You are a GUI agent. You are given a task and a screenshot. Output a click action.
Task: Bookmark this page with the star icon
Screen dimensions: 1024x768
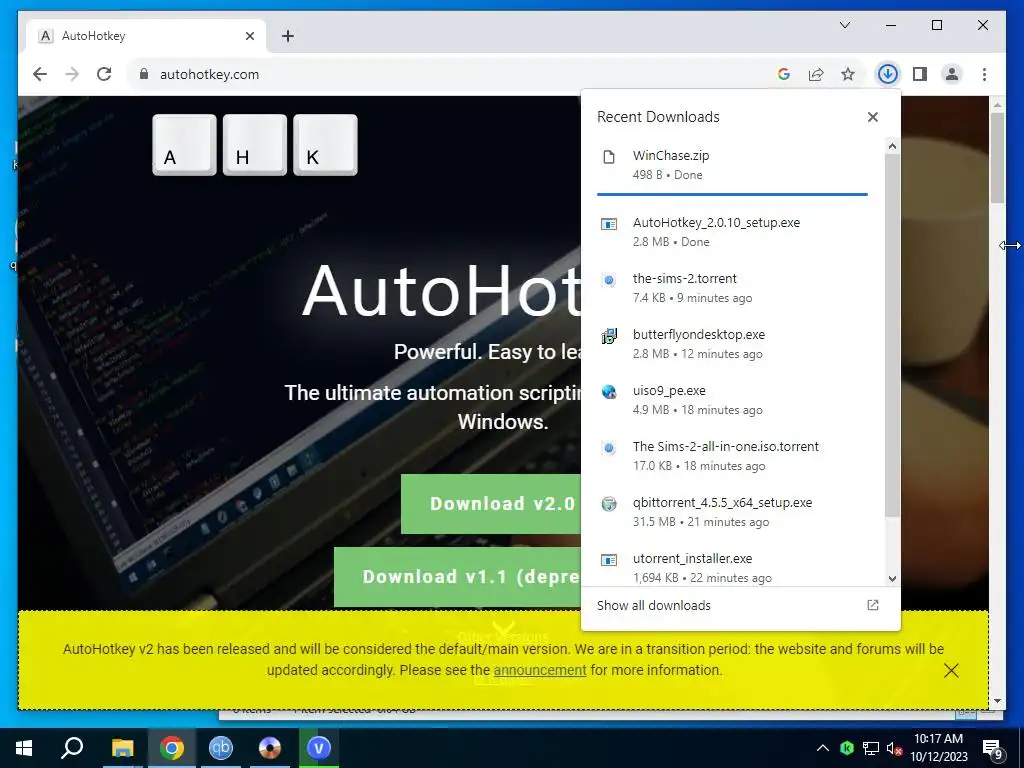tap(848, 74)
